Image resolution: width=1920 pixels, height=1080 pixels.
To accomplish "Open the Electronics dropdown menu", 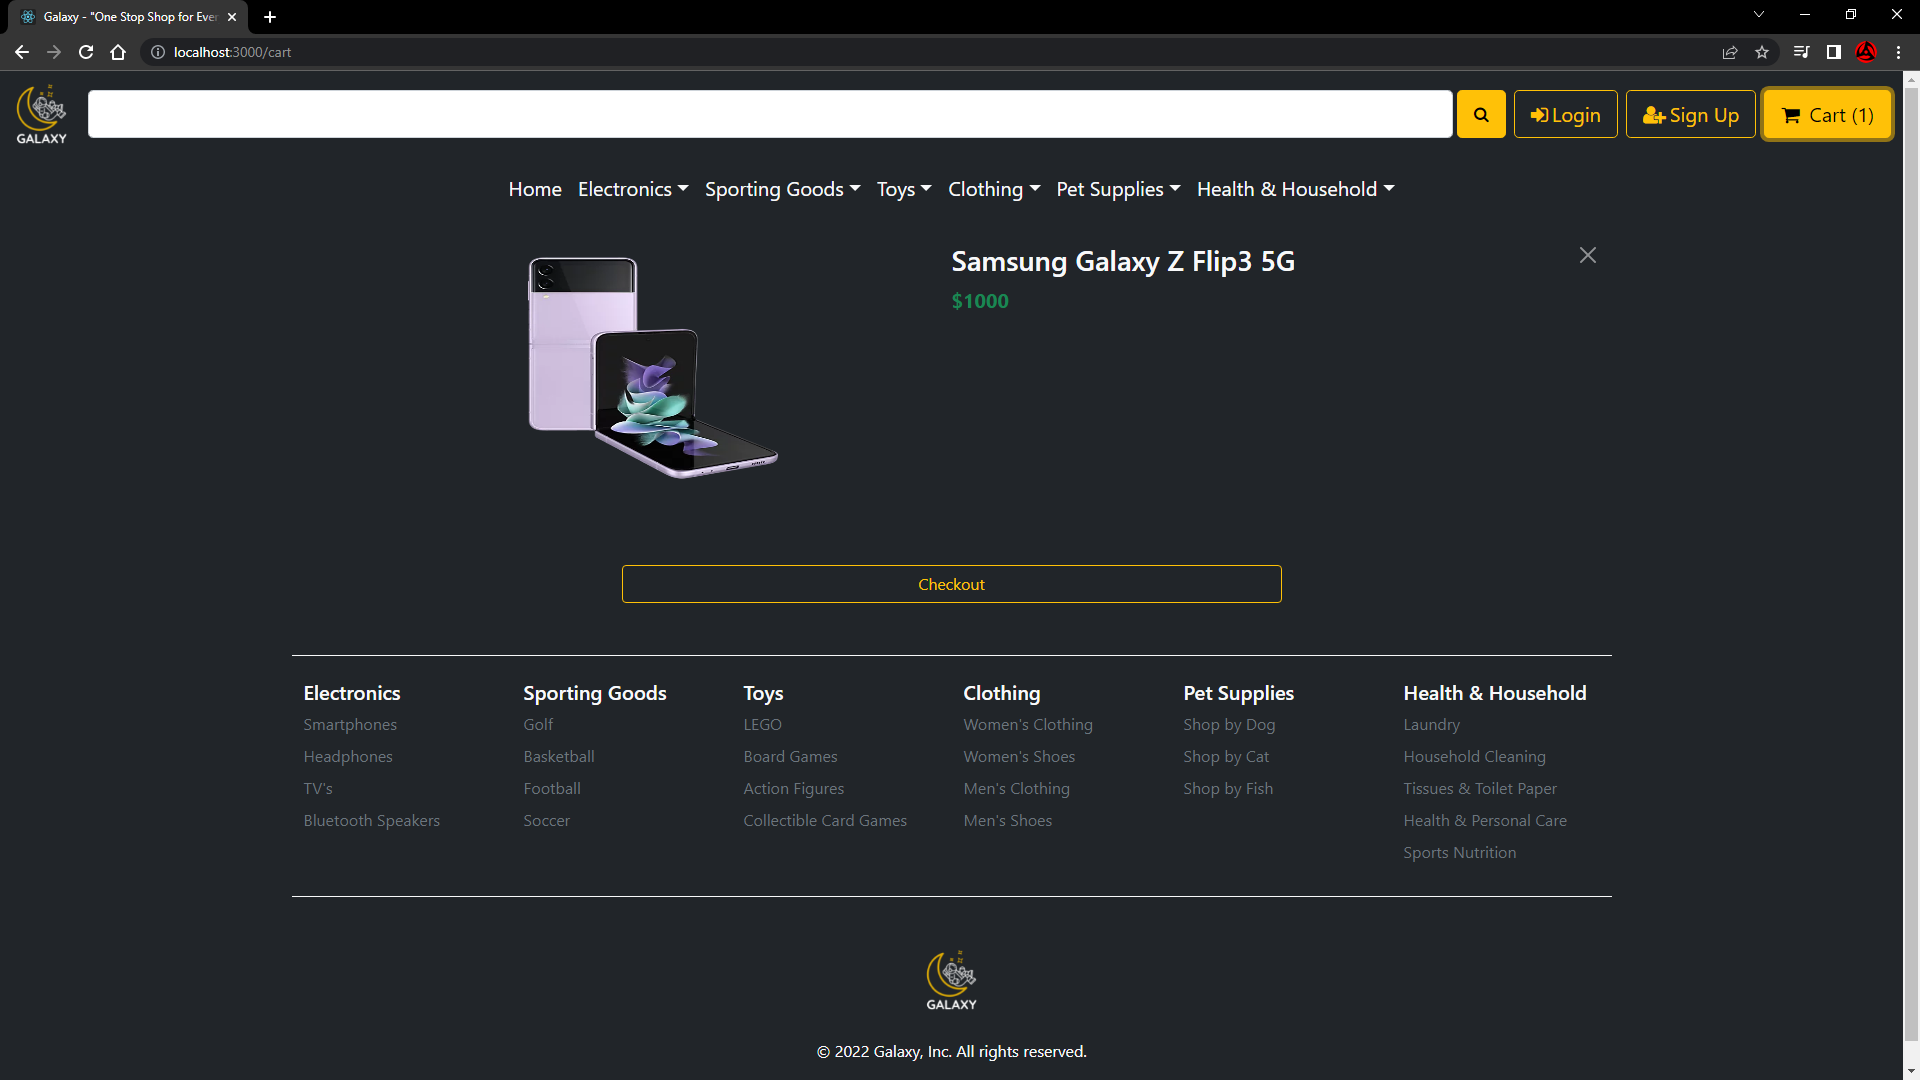I will (x=632, y=189).
